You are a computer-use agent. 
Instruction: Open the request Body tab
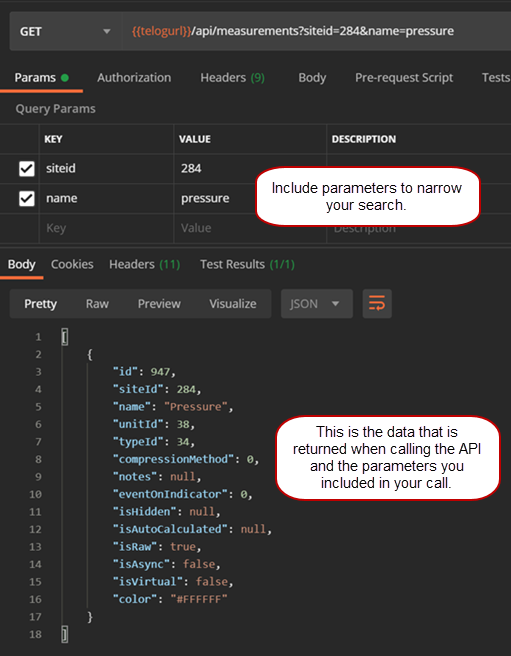(312, 78)
